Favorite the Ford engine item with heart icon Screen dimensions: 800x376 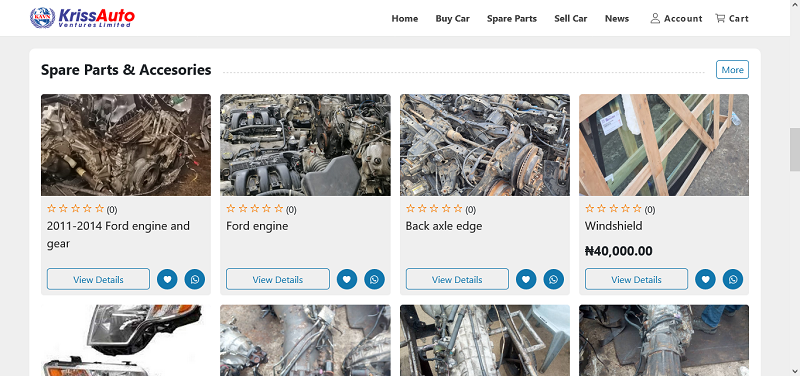point(347,279)
